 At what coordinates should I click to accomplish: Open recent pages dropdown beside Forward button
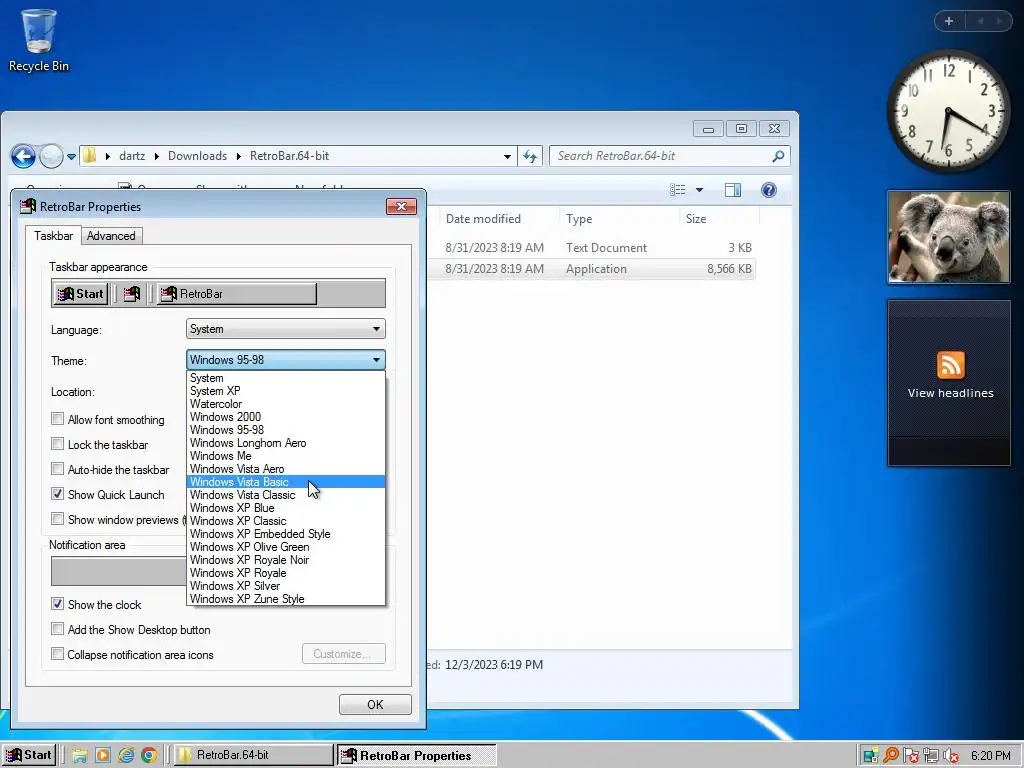pyautogui.click(x=71, y=157)
